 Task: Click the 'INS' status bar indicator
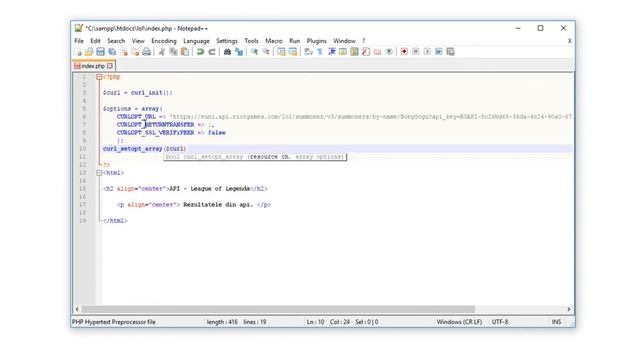point(556,322)
